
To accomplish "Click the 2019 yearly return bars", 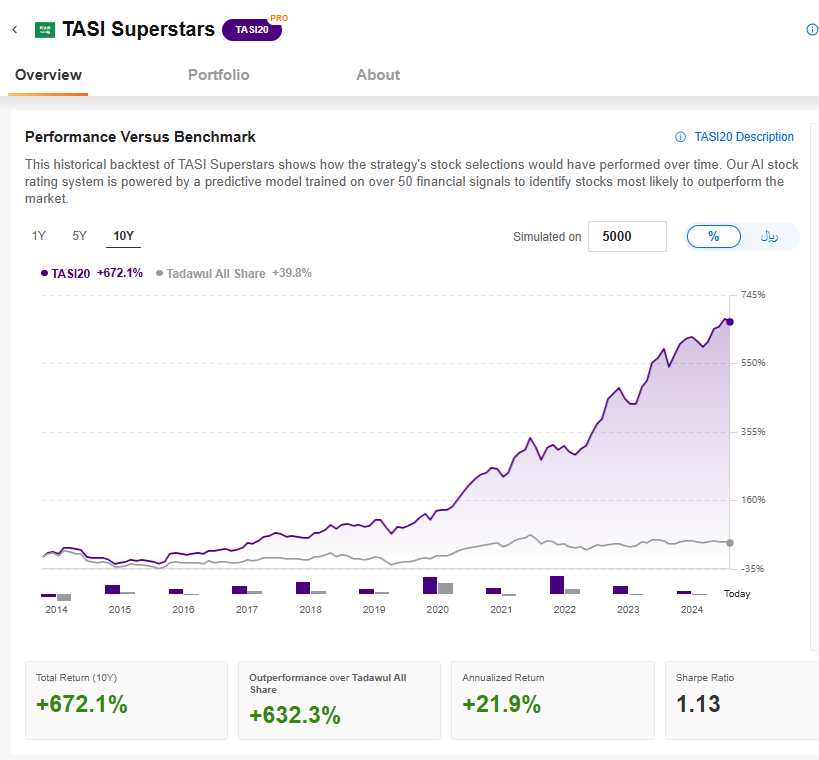I will click(374, 591).
